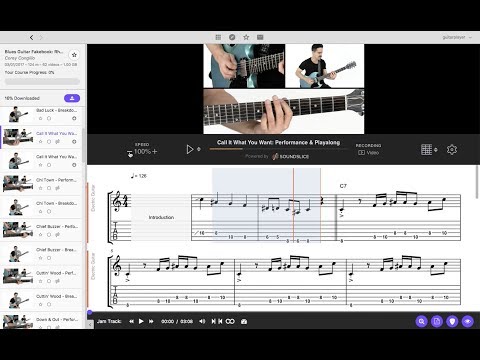Click the Jam Track position handle

click(89, 313)
